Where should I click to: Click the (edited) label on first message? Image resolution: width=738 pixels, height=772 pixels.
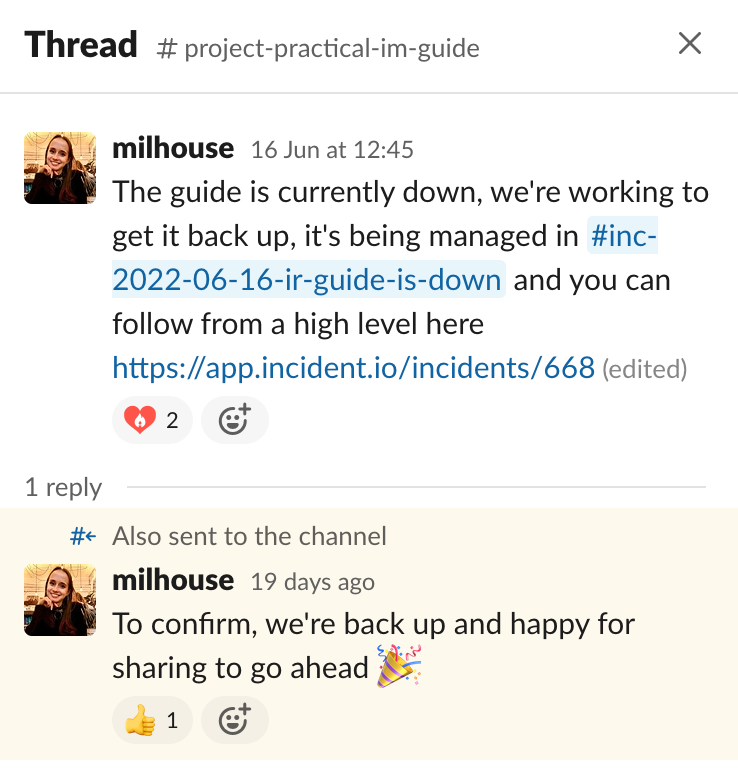click(x=644, y=369)
